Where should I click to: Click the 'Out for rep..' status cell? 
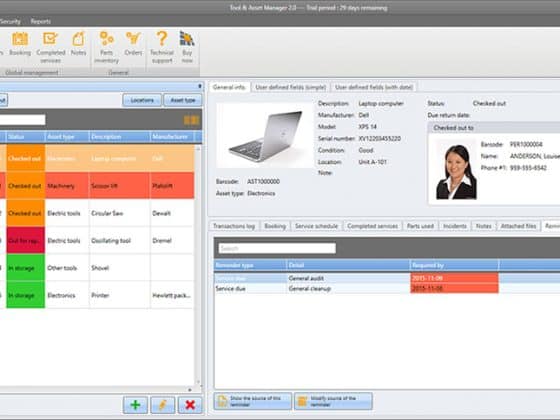pos(25,240)
